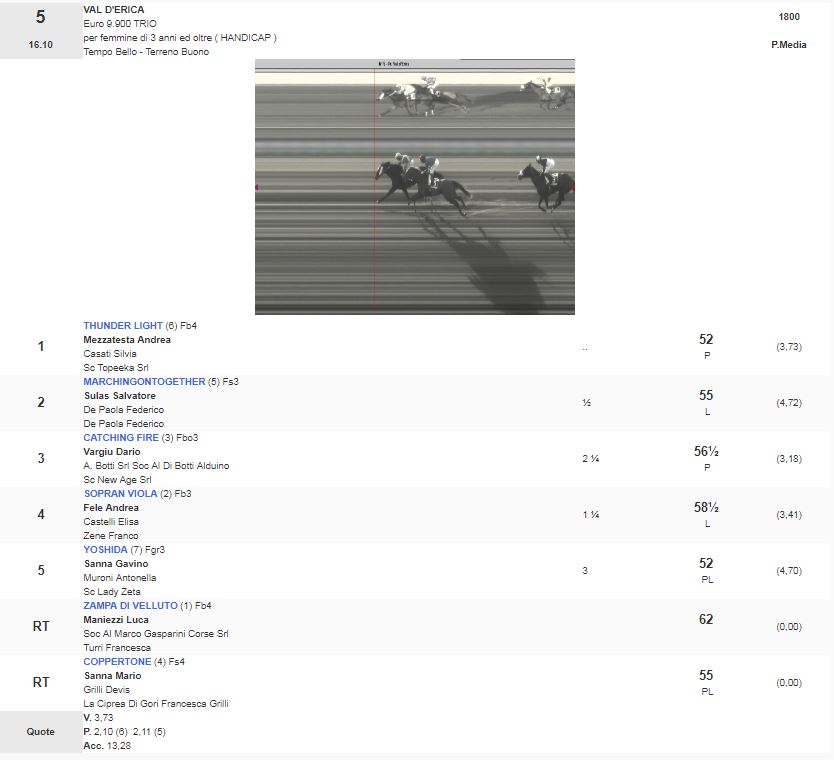Click jockey name Sulas Salvatore
Viewport: 834px width, 760px height.
point(119,396)
